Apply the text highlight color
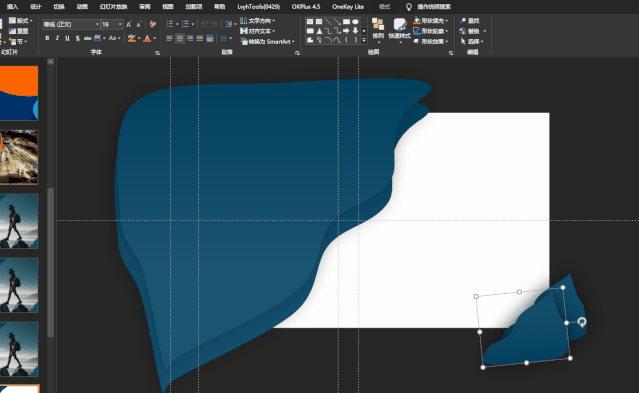The image size is (639, 393). (x=131, y=38)
